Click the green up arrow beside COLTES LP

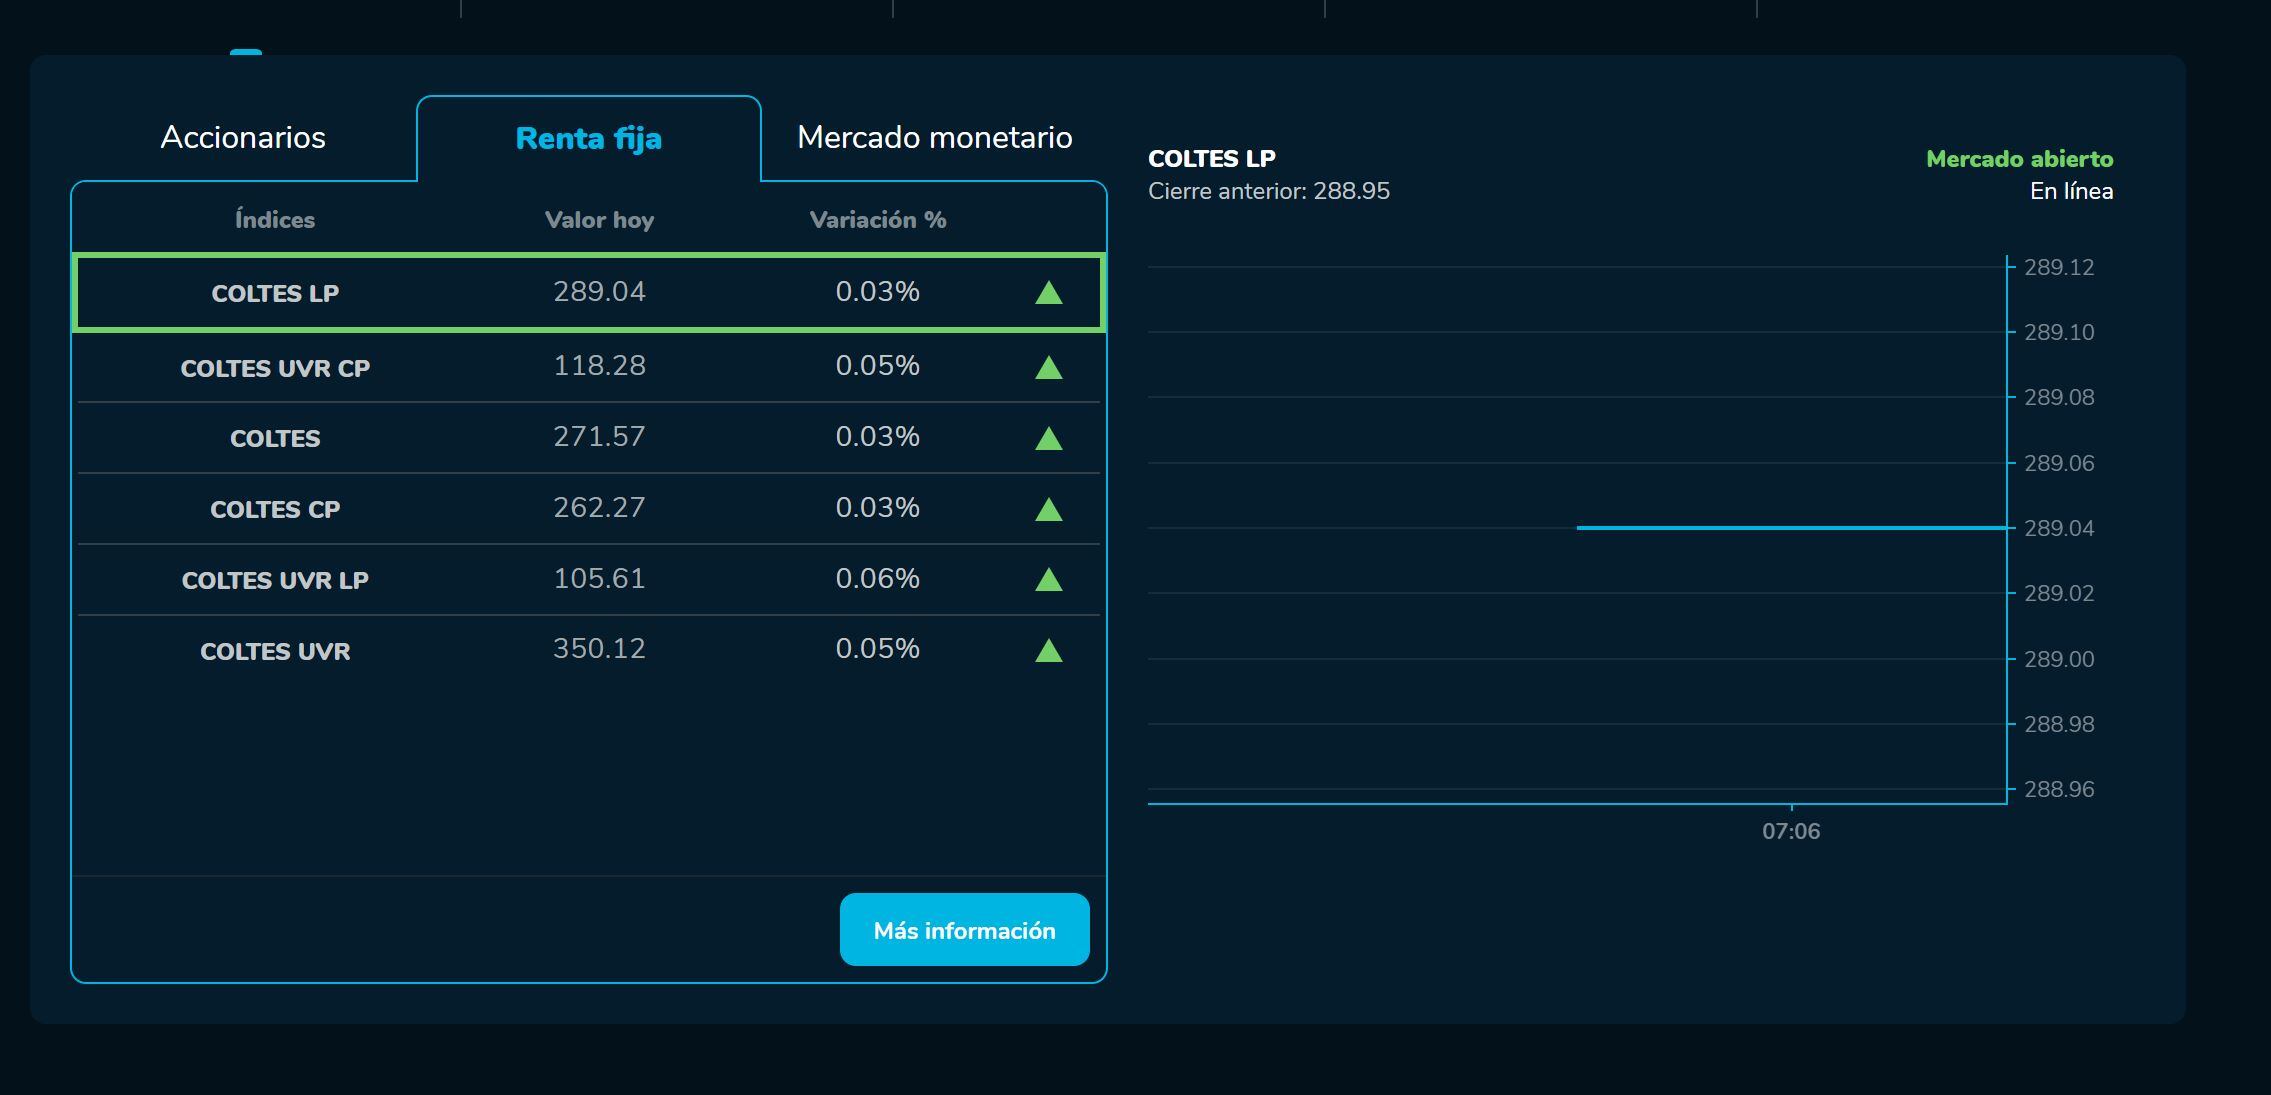[x=1051, y=293]
